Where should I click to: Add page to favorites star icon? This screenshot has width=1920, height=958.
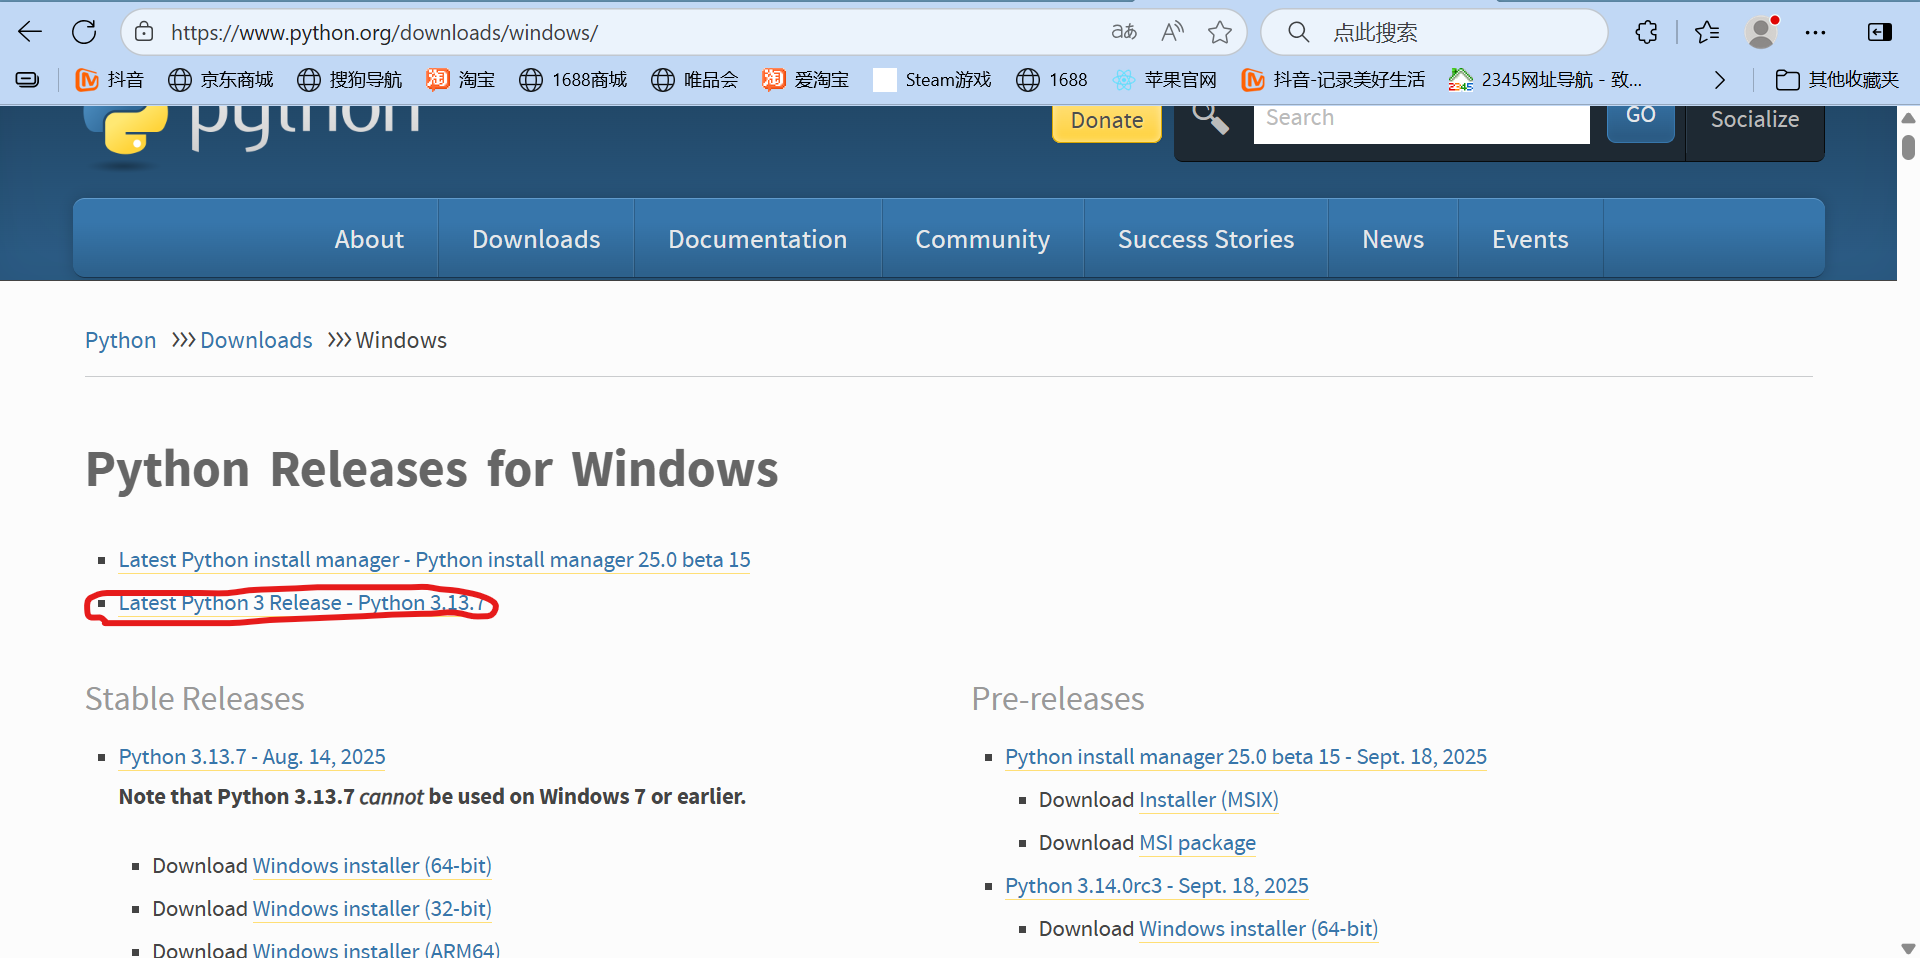[1220, 32]
